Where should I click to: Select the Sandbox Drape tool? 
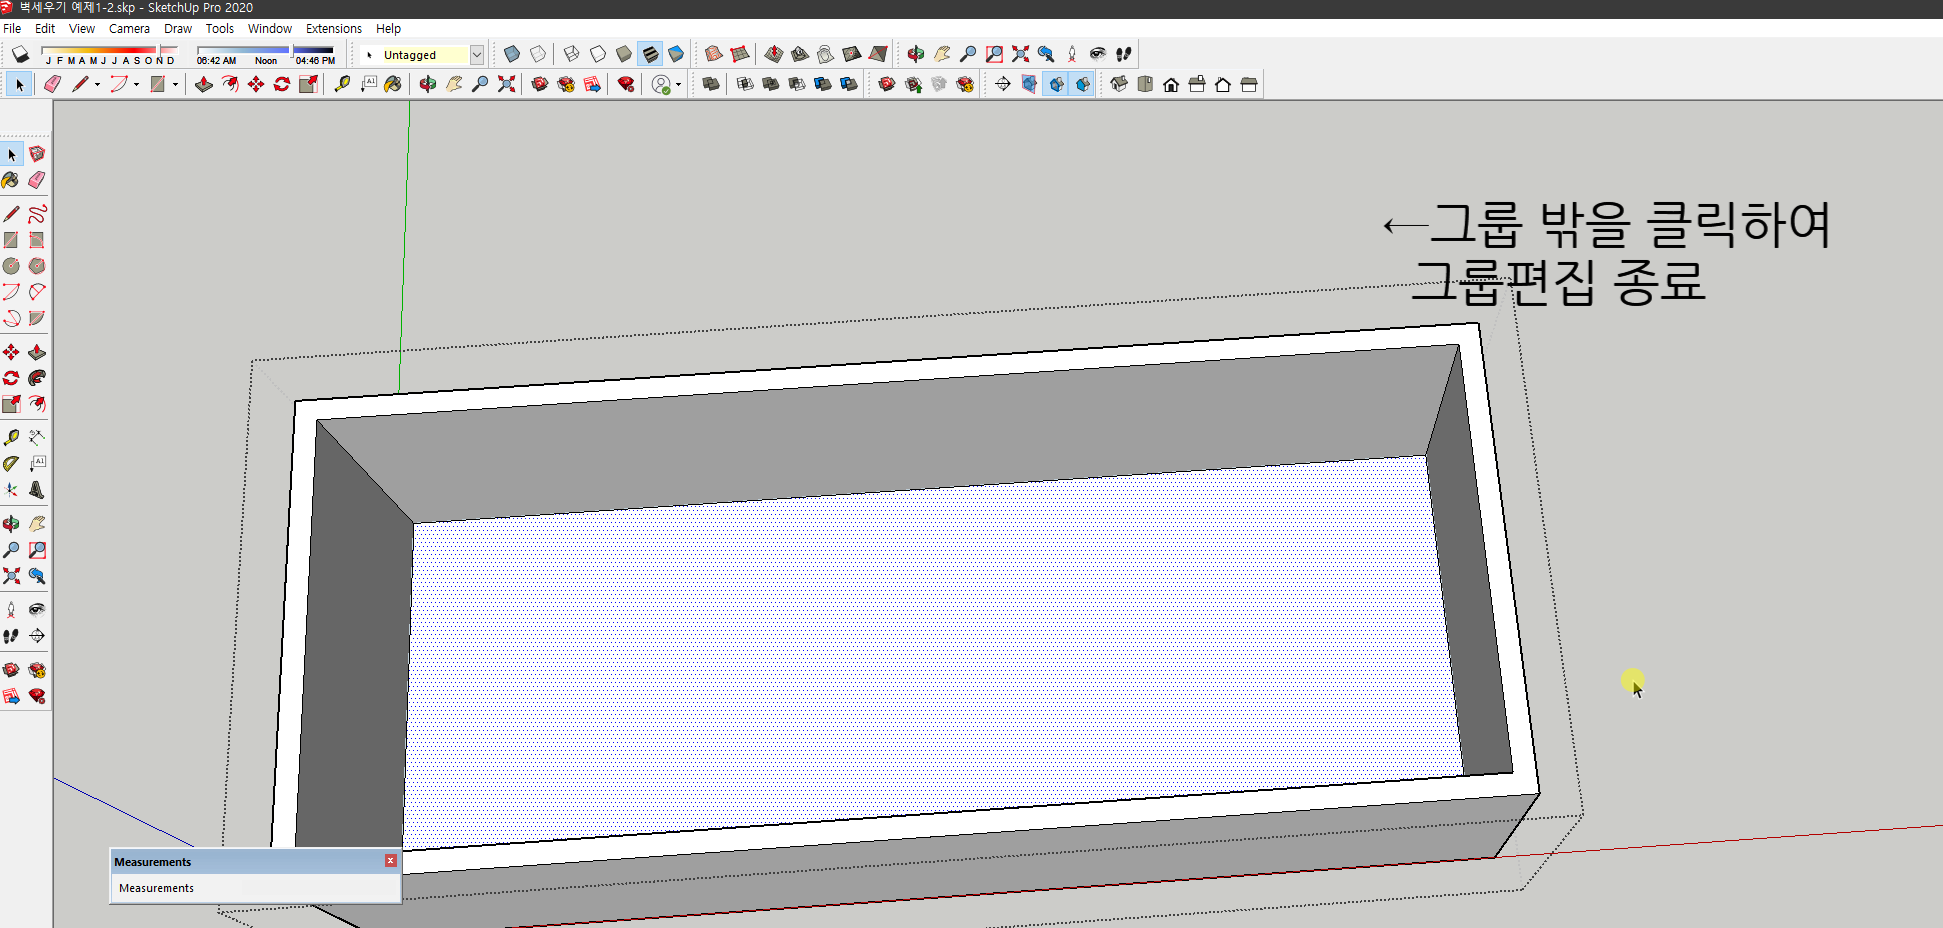(825, 54)
